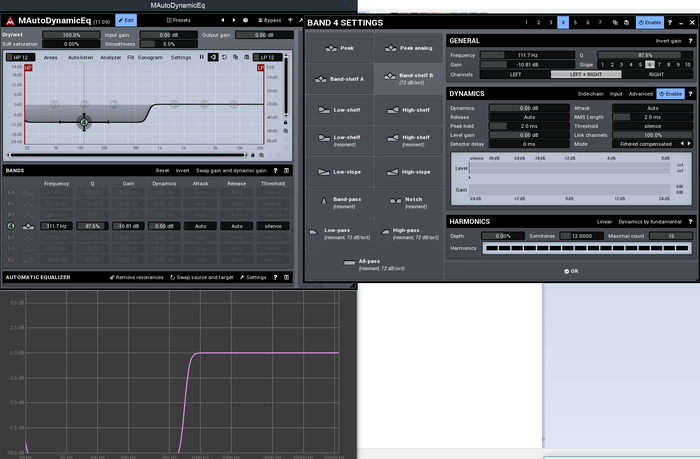700x459 pixels.
Task: Open help for the General section
Action: point(690,41)
